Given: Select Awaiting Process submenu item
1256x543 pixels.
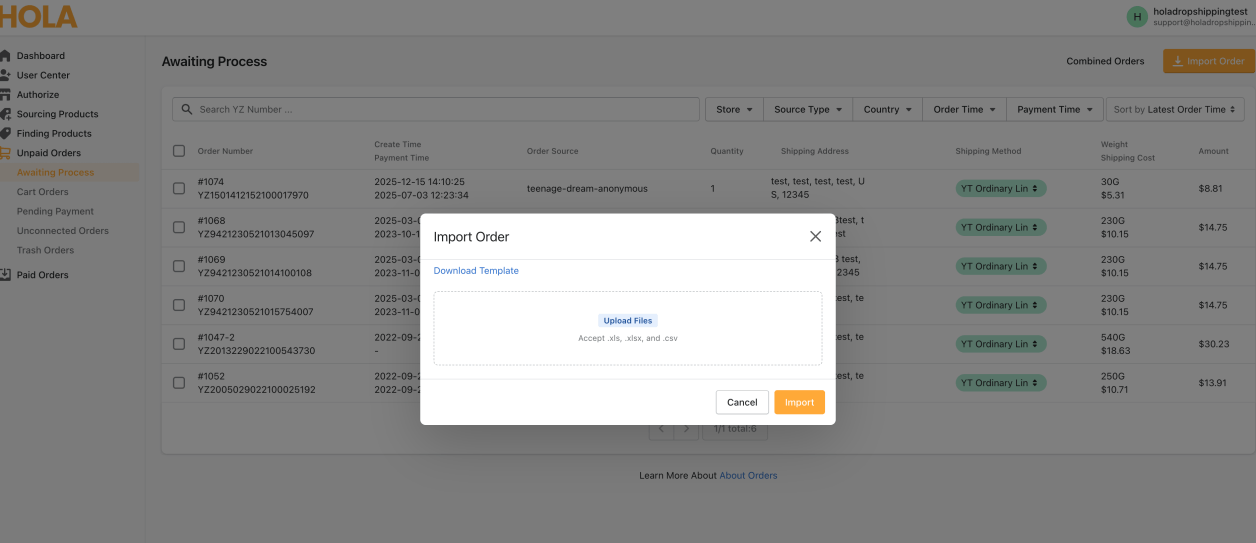Looking at the screenshot, I should [x=55, y=172].
